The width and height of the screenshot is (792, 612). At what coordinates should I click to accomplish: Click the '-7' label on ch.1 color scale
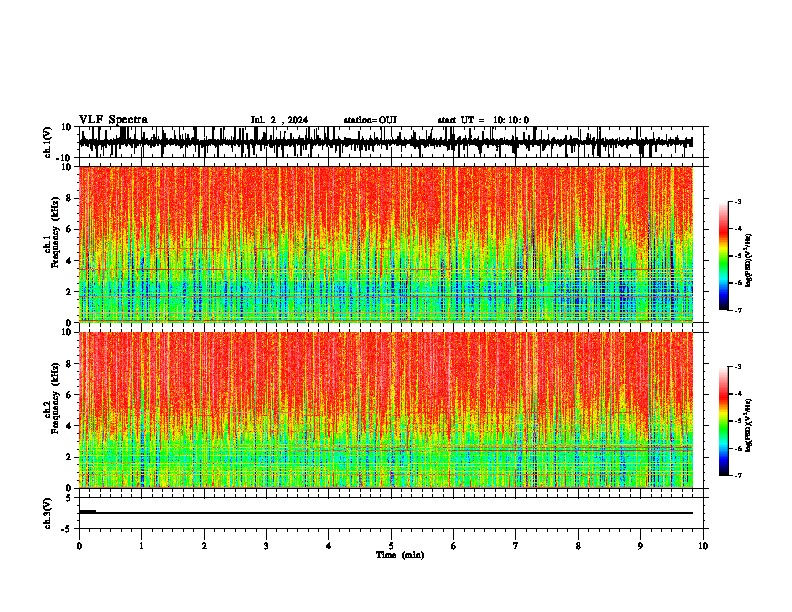pyautogui.click(x=738, y=310)
